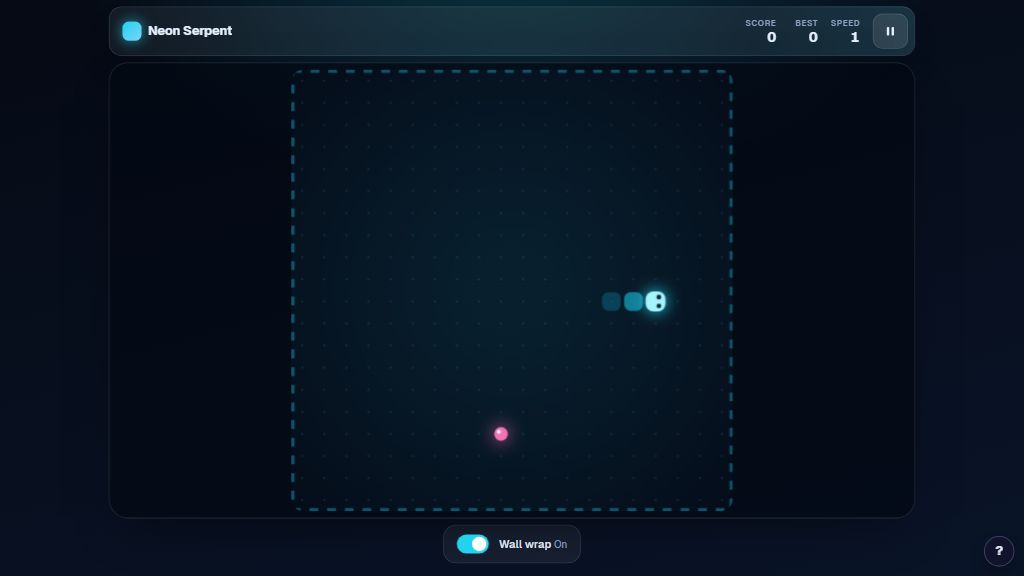Click the pink food orb
Image resolution: width=1024 pixels, height=576 pixels.
pos(501,434)
